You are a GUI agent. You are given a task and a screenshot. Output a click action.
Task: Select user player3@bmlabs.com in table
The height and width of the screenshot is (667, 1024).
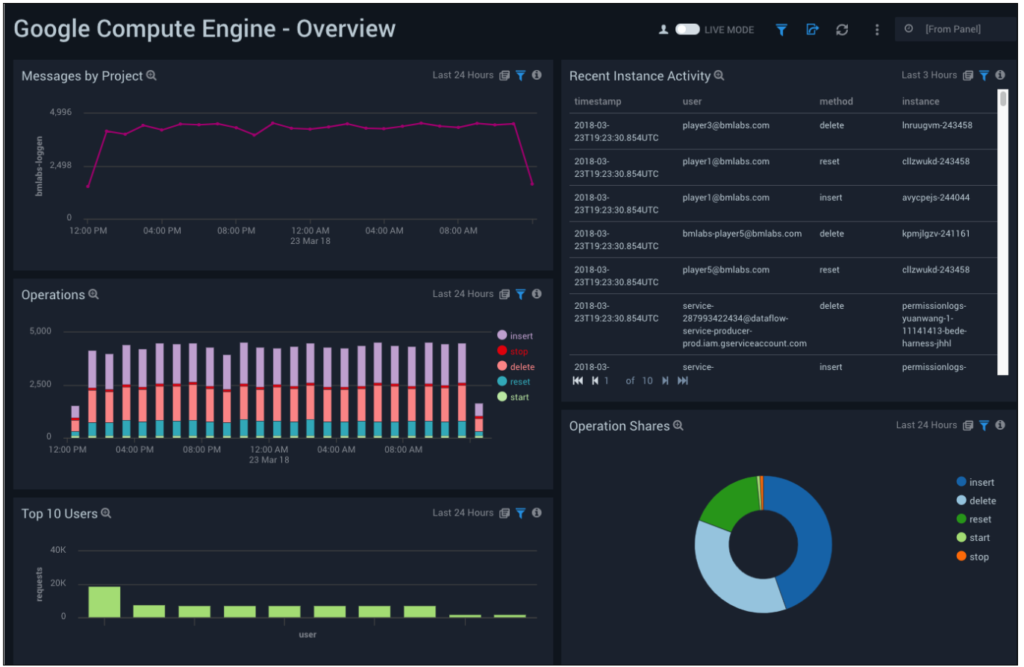click(726, 125)
